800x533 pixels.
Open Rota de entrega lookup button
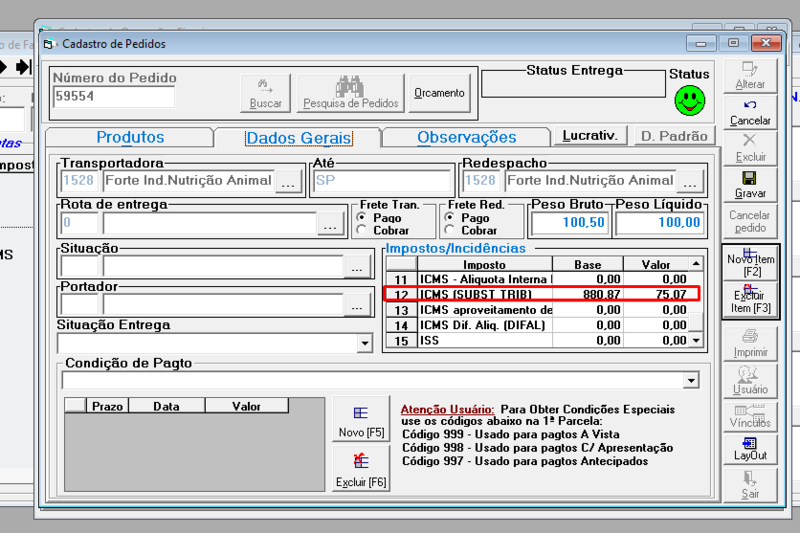coord(330,223)
